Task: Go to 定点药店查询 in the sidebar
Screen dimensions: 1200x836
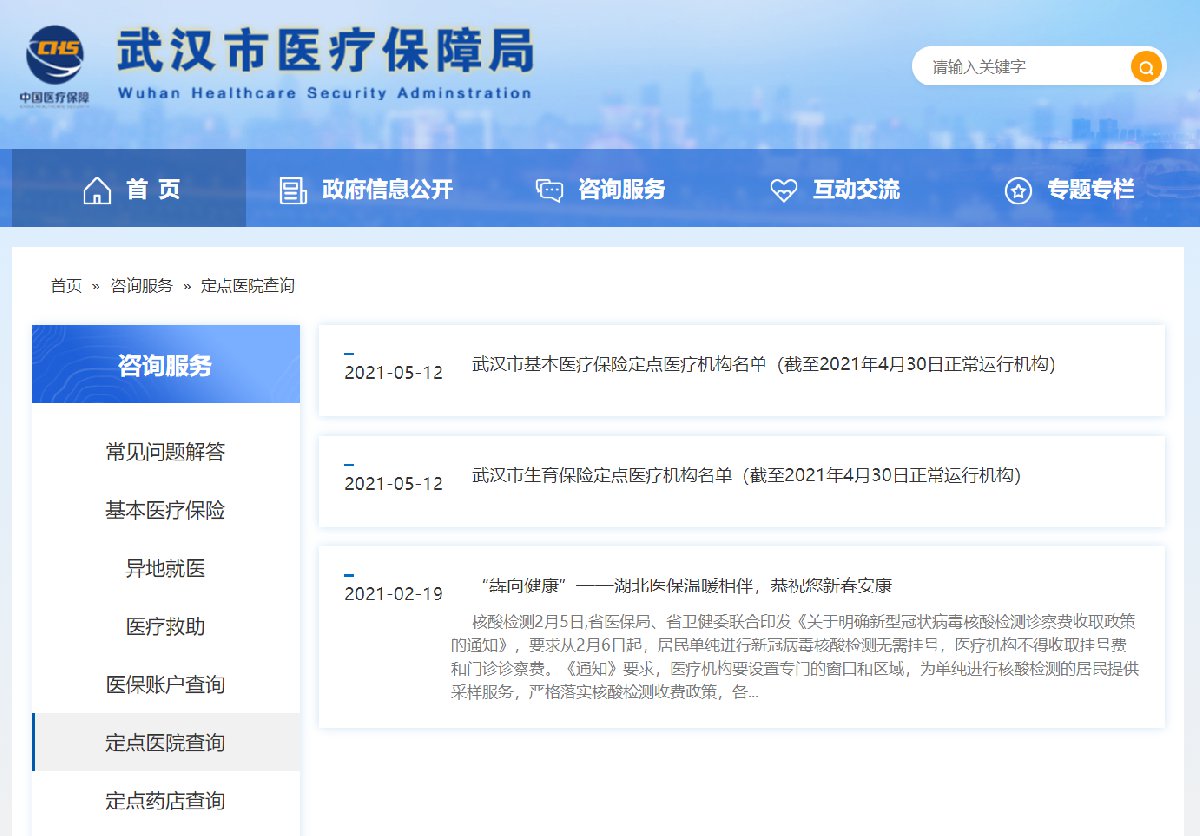Action: (x=165, y=800)
